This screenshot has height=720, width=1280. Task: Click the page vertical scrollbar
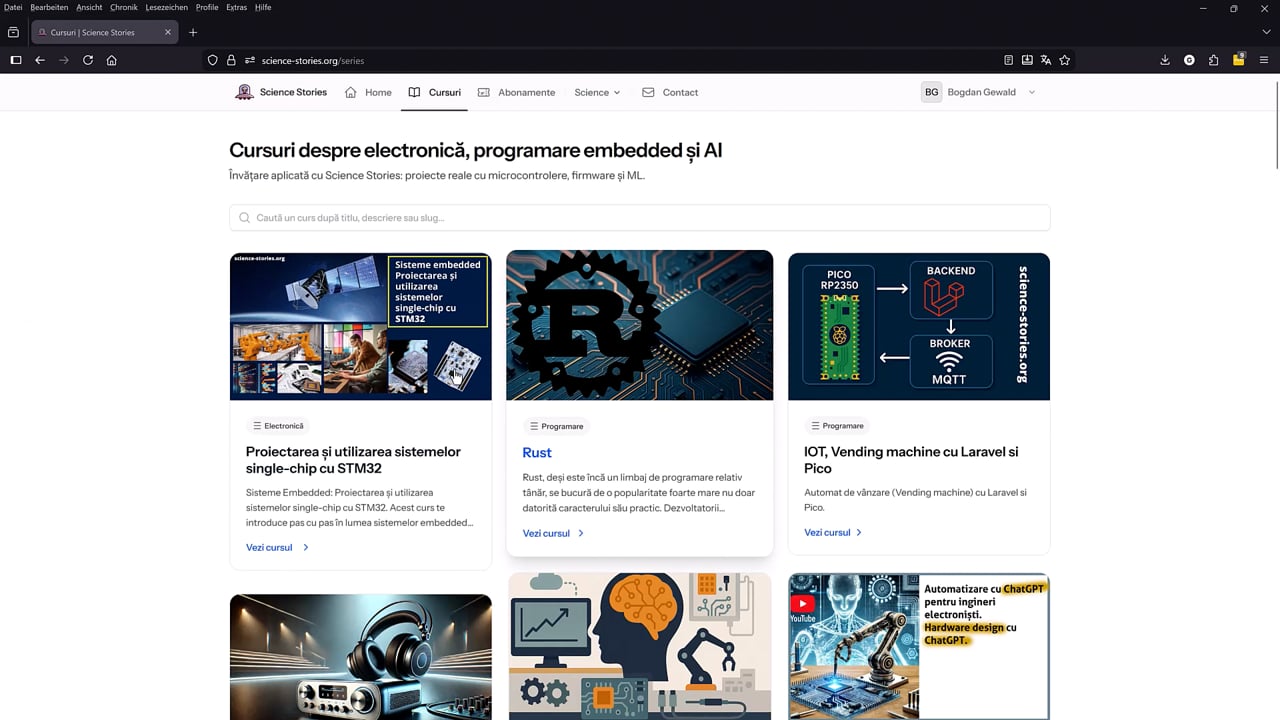point(1275,125)
